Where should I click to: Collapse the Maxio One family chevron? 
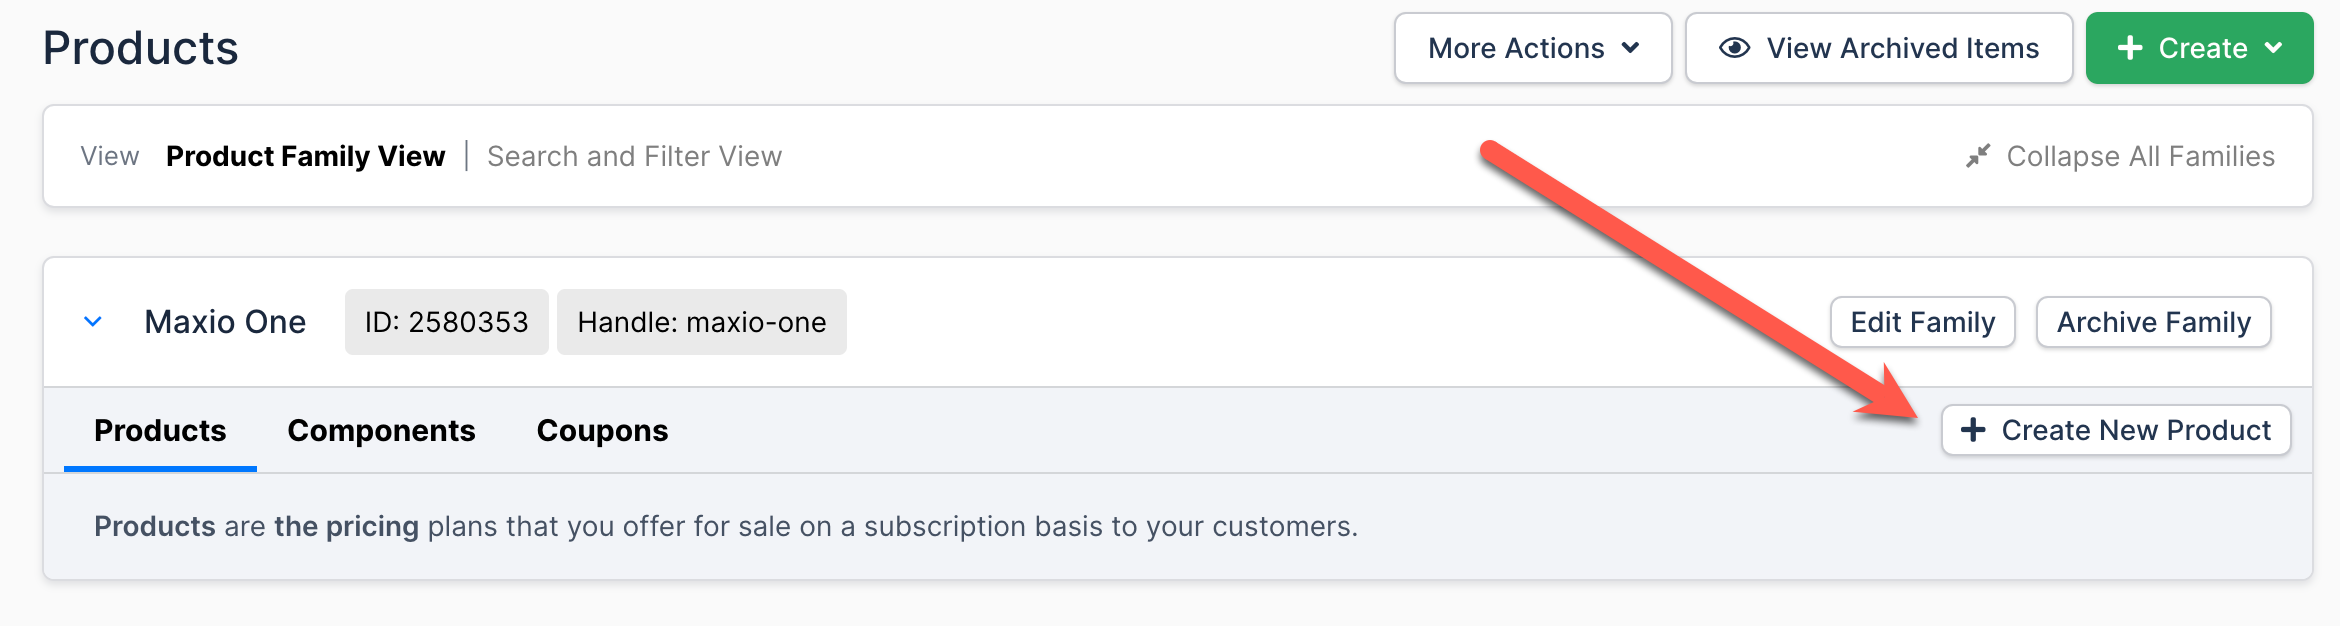point(93,322)
